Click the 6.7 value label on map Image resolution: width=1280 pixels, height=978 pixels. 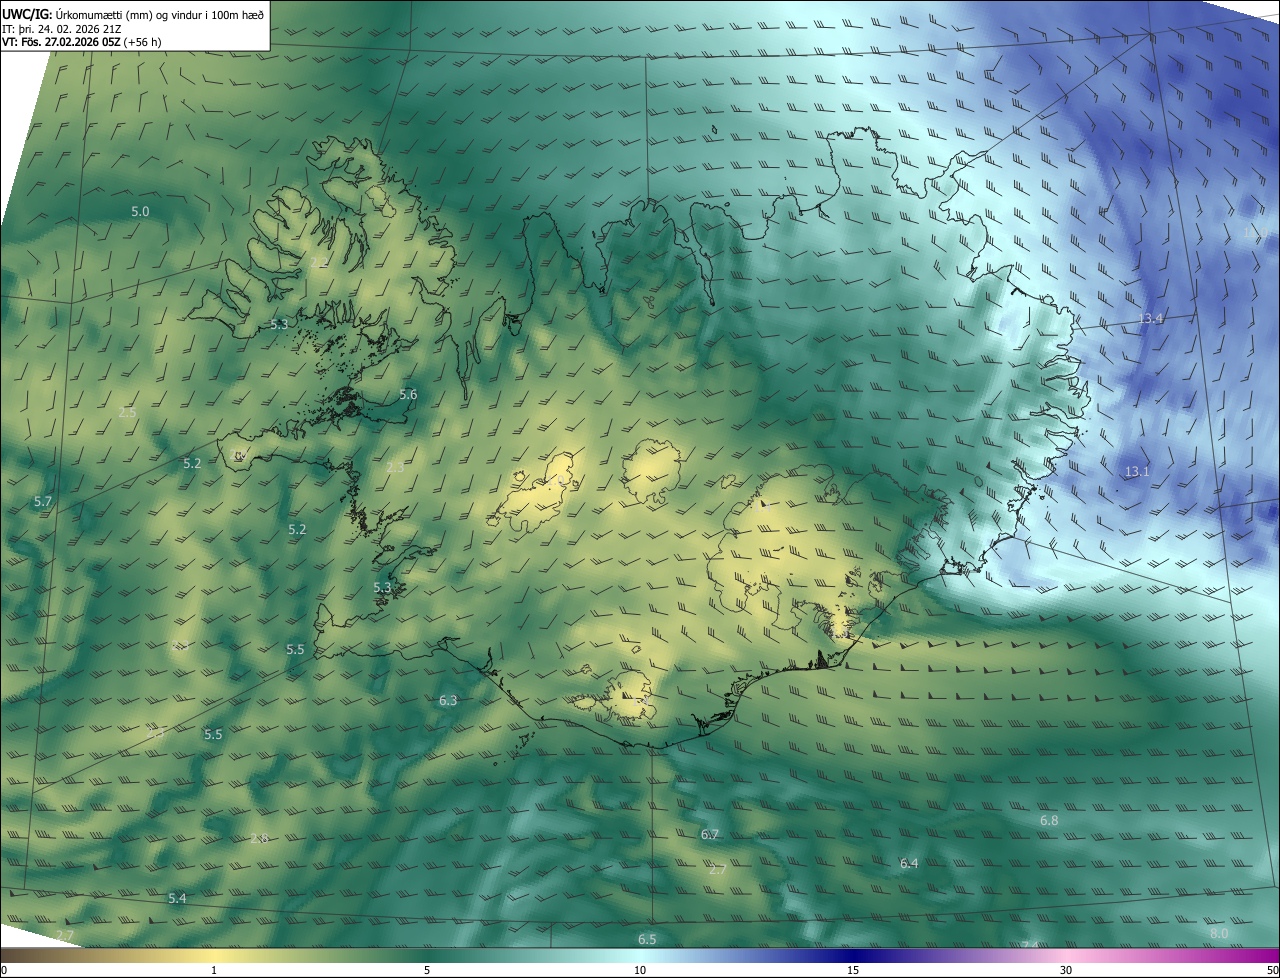click(710, 834)
